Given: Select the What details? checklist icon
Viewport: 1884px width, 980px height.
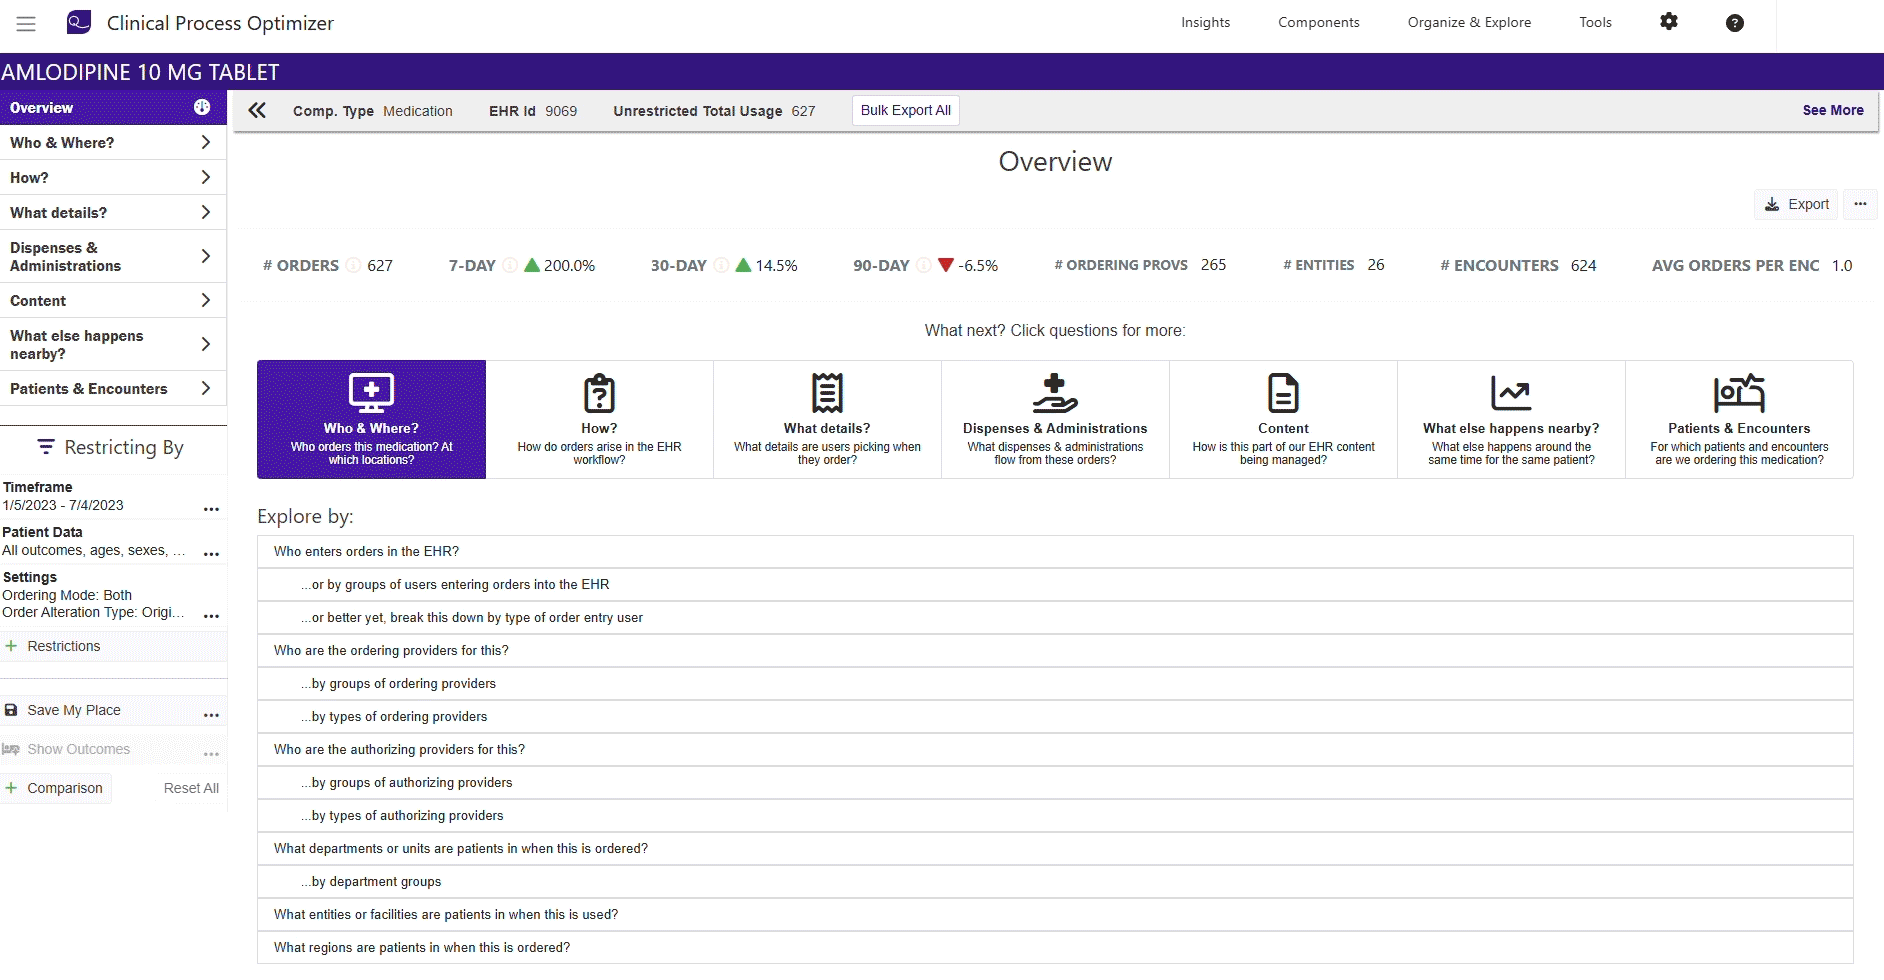Looking at the screenshot, I should coord(827,393).
